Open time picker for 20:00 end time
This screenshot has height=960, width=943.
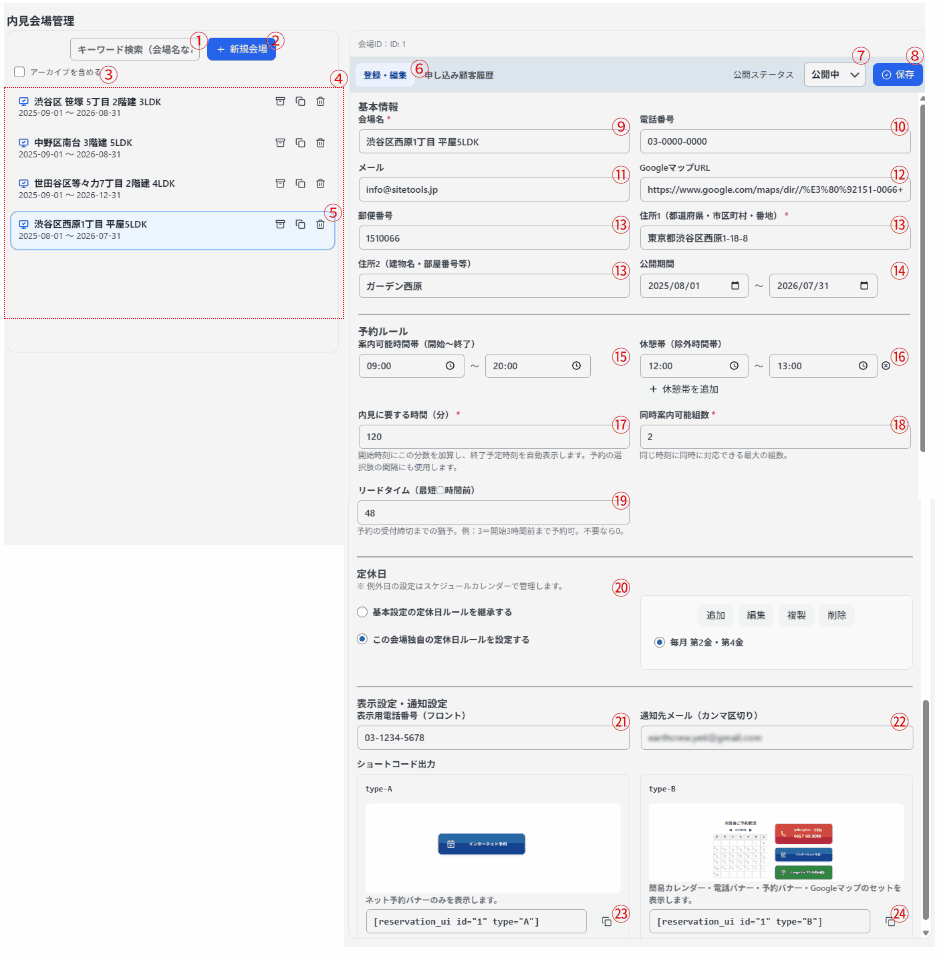tap(576, 367)
